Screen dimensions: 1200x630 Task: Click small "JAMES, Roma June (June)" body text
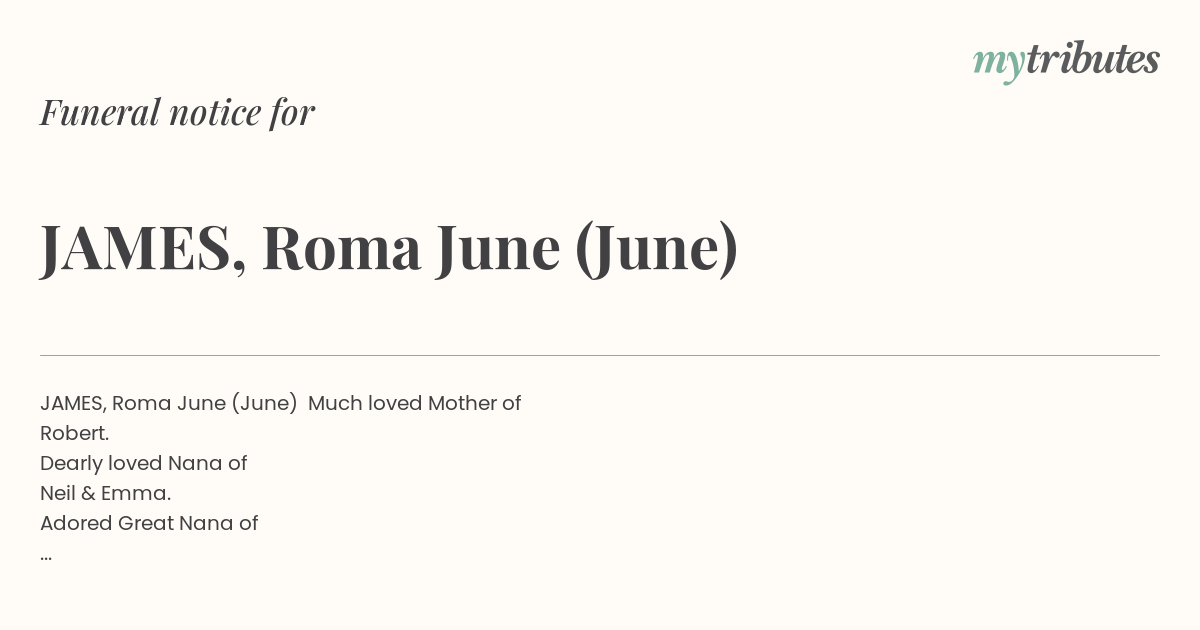click(168, 404)
